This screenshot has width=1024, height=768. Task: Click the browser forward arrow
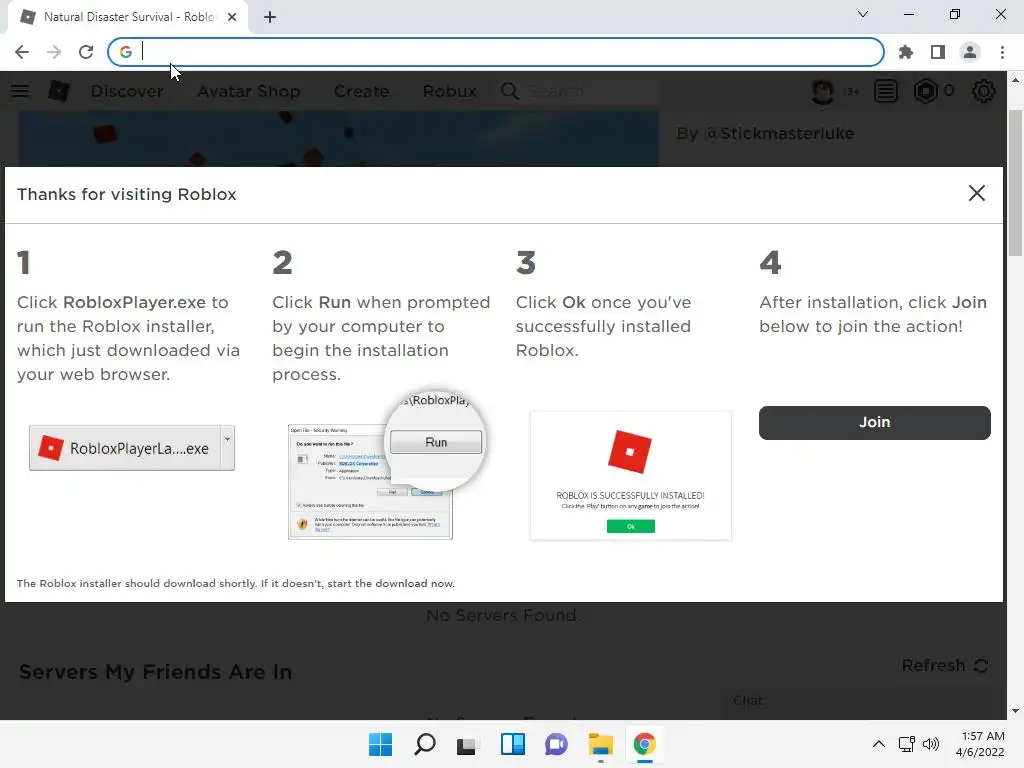(x=54, y=52)
